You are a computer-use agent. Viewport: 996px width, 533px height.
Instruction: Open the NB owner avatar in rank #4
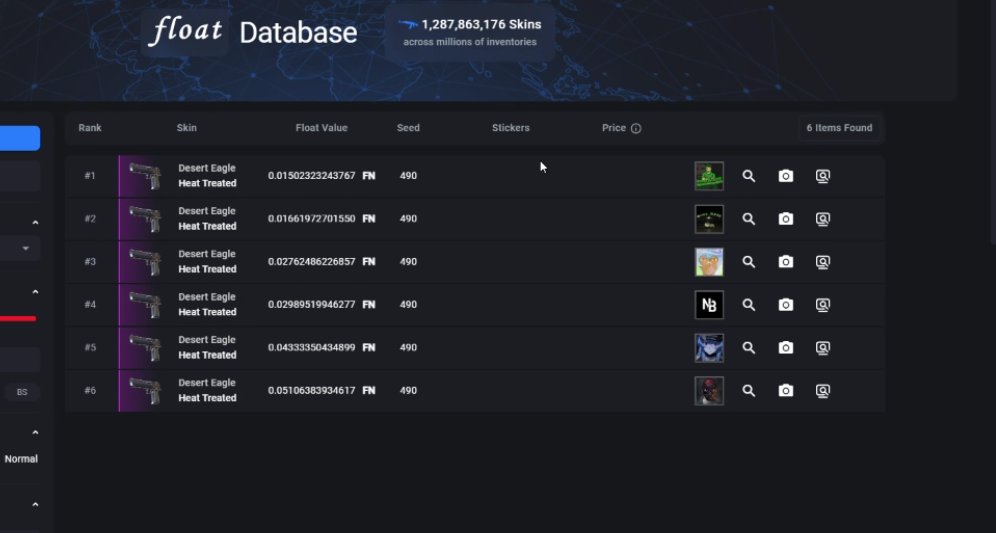click(709, 305)
